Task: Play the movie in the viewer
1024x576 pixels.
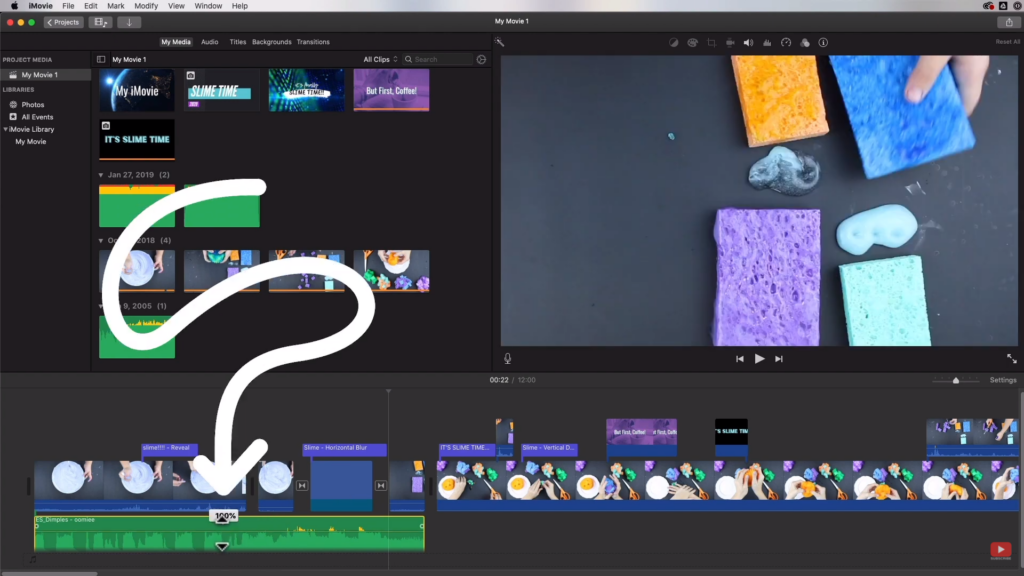Action: click(x=759, y=359)
